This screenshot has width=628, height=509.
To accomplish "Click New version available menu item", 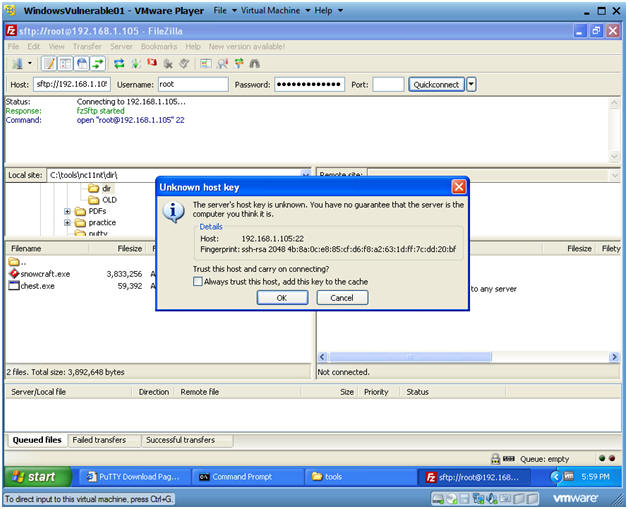I will [247, 46].
